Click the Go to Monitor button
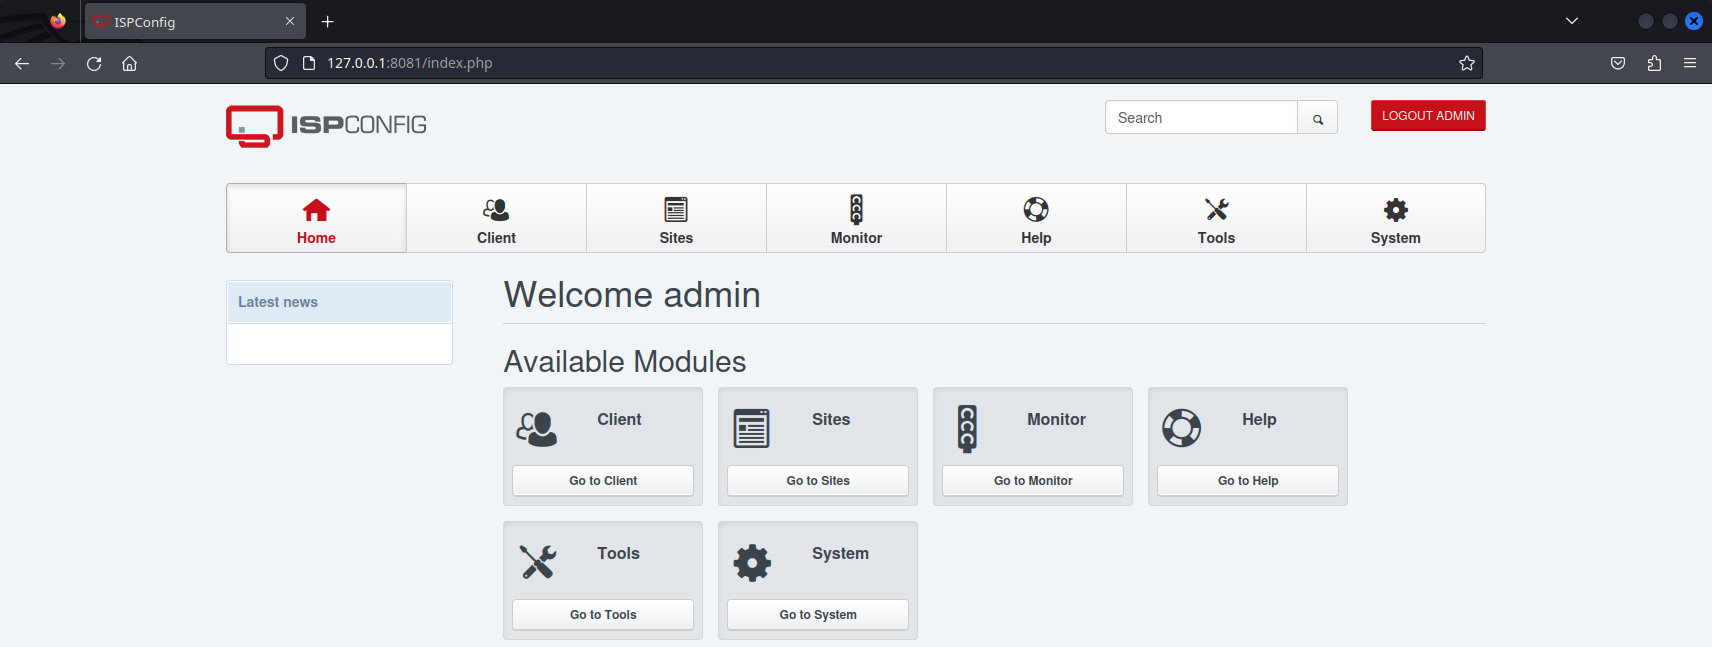1712x647 pixels. 1033,481
